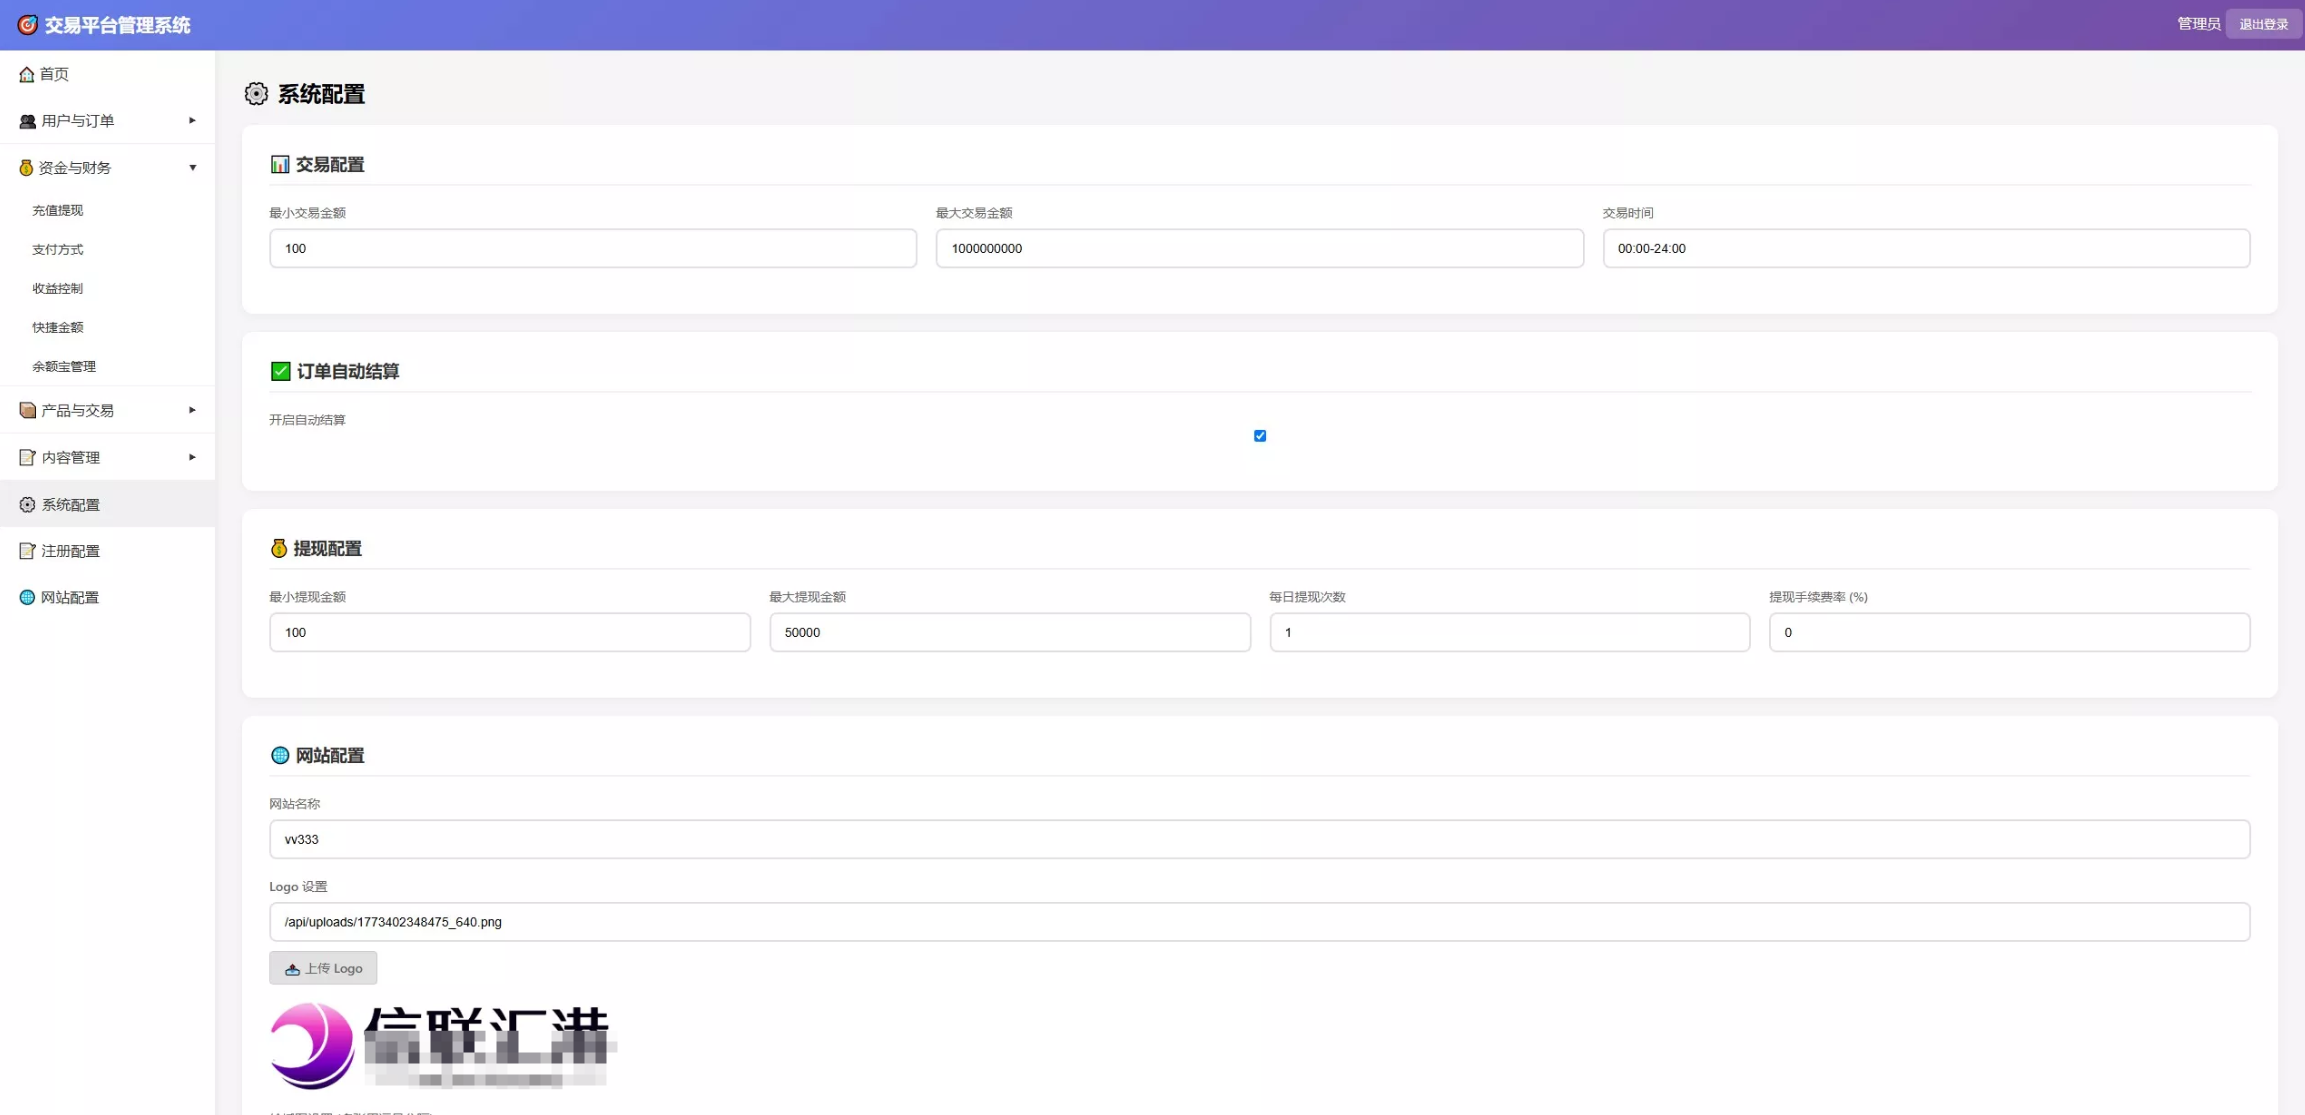2305x1115 pixels.
Task: Click the 注册配置 notepad icon in sidebar
Action: pos(27,551)
